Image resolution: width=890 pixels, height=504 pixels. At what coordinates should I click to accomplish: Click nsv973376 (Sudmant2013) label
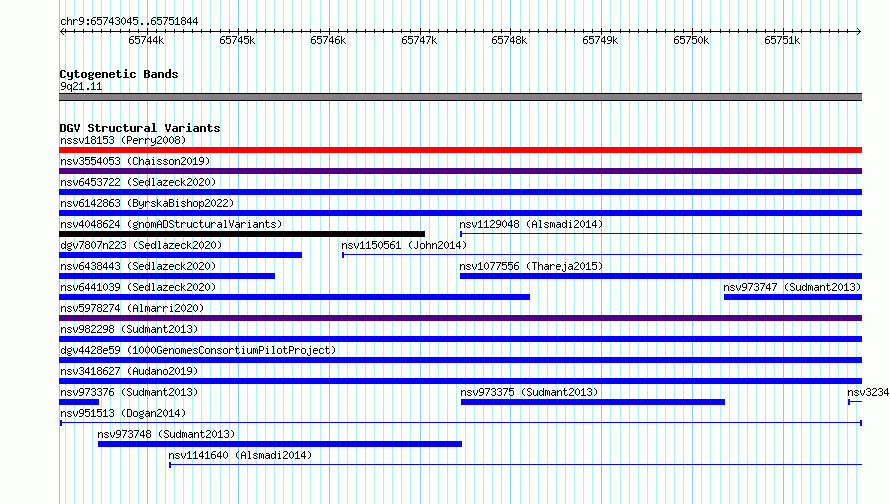coord(129,392)
